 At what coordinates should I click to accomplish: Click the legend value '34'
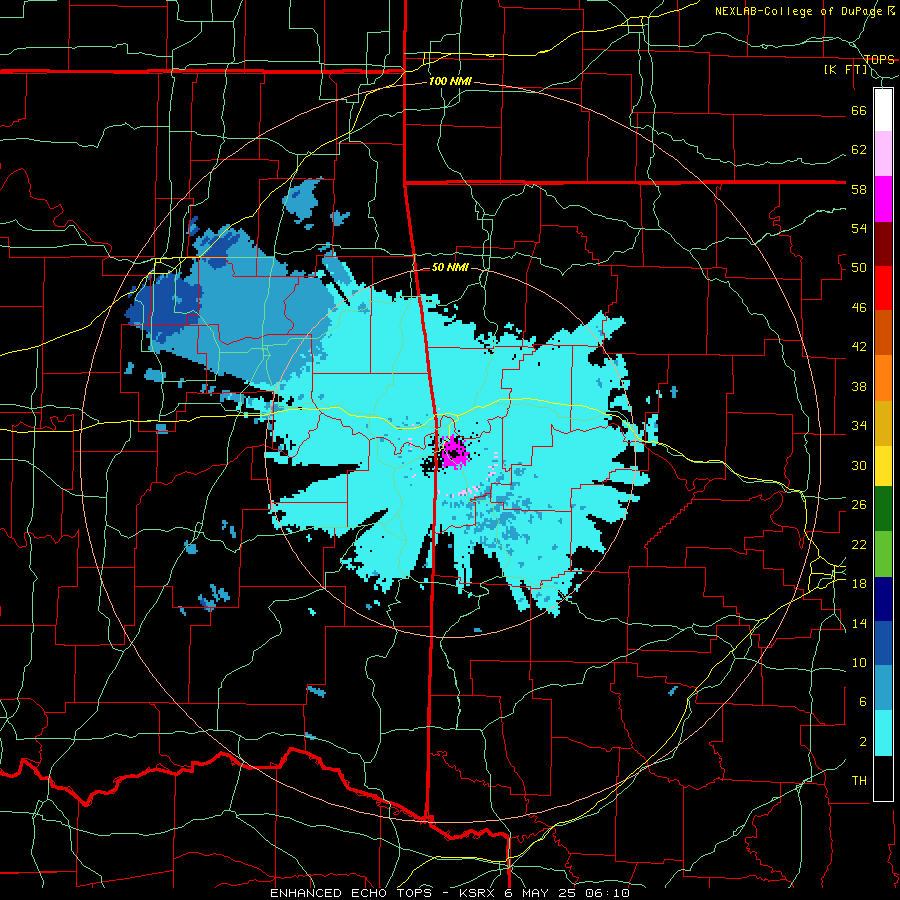[x=859, y=426]
